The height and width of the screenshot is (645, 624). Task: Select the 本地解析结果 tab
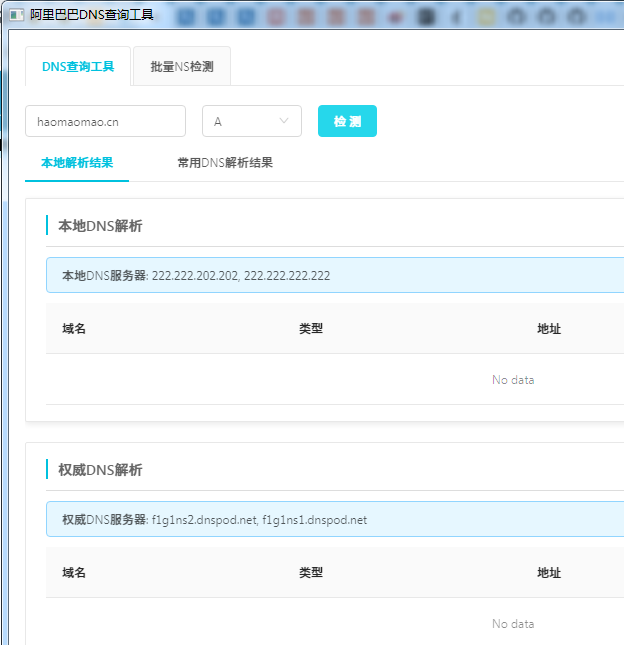(x=77, y=162)
